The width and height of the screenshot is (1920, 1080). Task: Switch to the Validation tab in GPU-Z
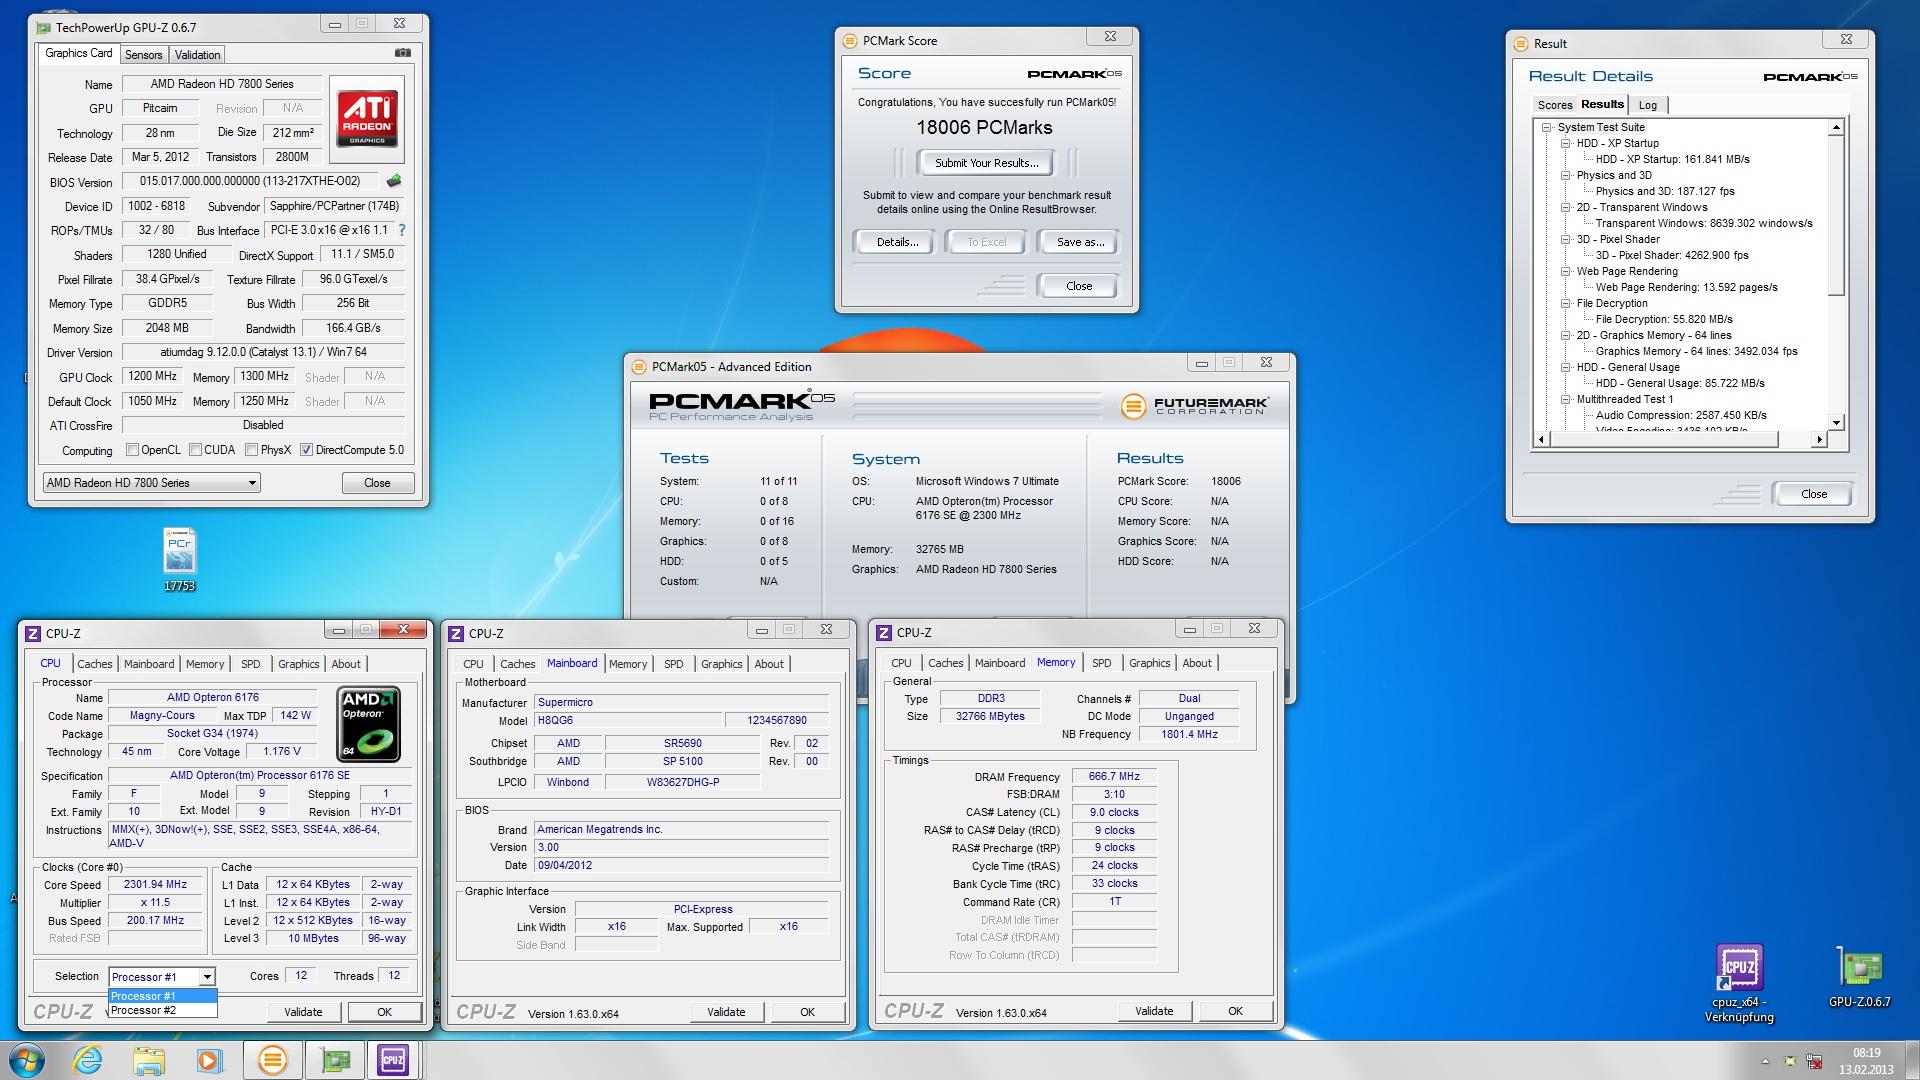click(x=197, y=55)
